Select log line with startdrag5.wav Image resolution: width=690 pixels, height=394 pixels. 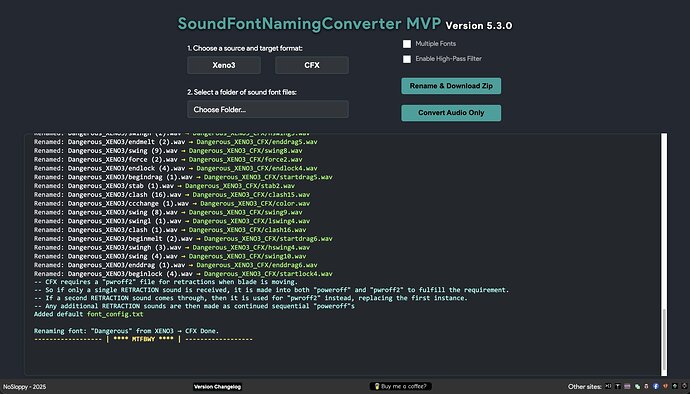[x=183, y=177]
